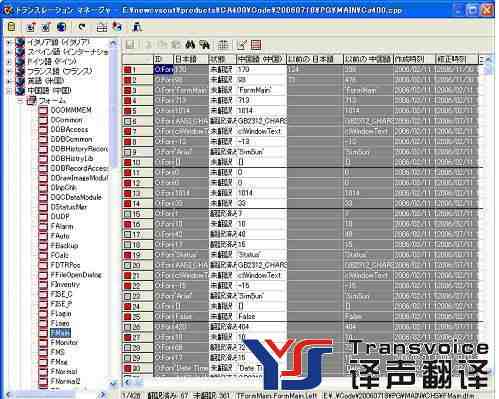Image resolution: width=499 pixels, height=399 pixels.
Task: Click the tree panel scroll-up arrow
Action: (114, 43)
